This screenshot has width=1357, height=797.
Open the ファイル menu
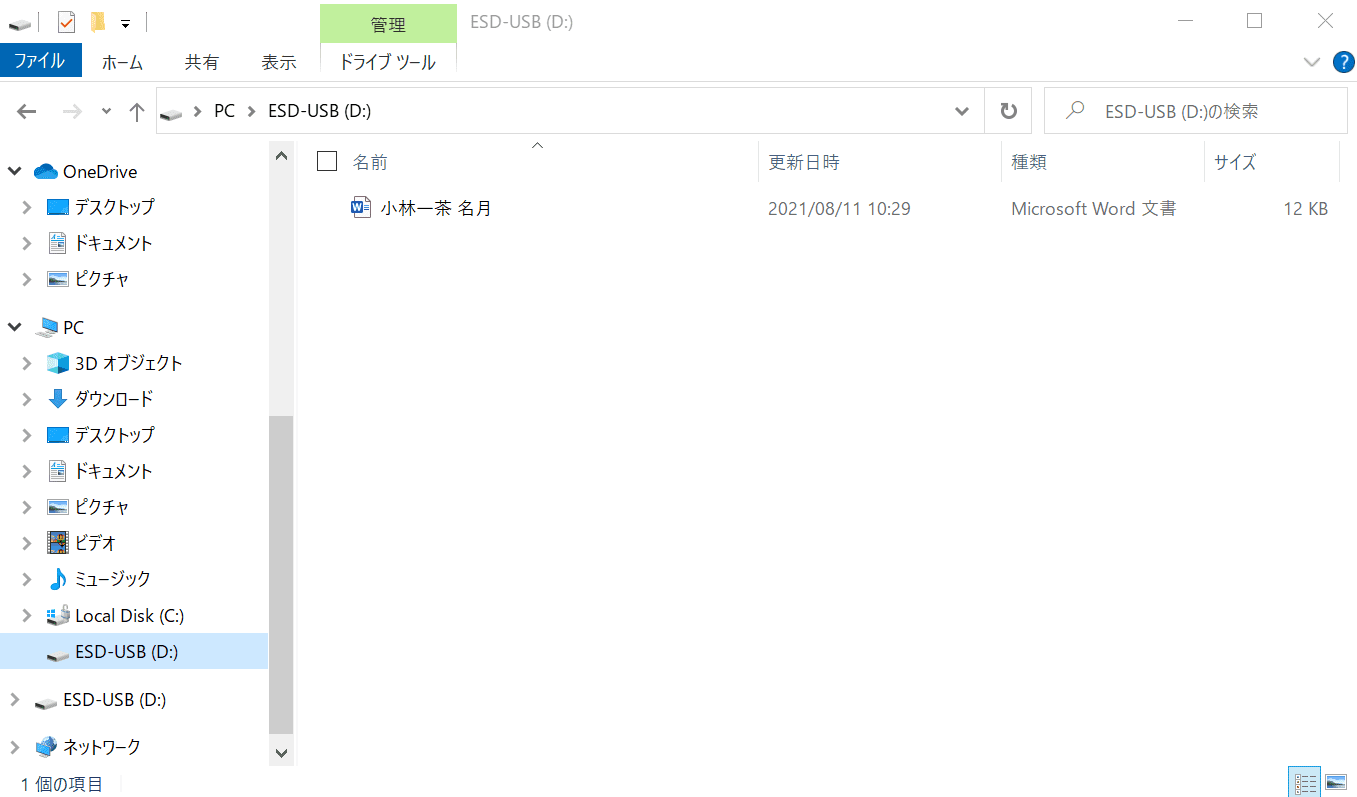click(x=40, y=61)
